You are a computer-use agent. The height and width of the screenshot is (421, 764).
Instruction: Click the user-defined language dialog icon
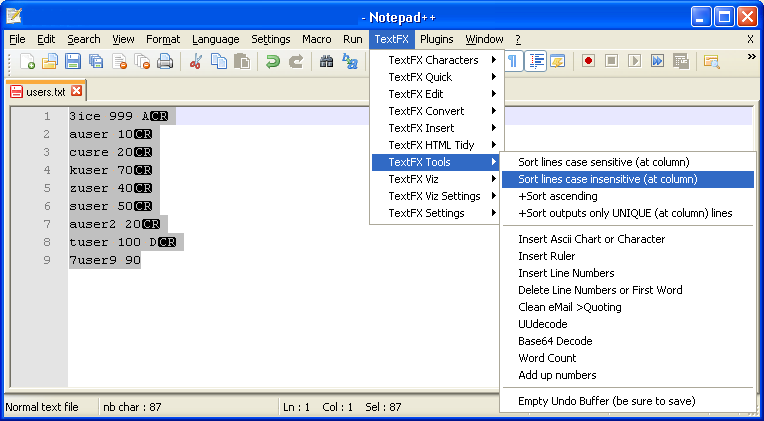[557, 61]
